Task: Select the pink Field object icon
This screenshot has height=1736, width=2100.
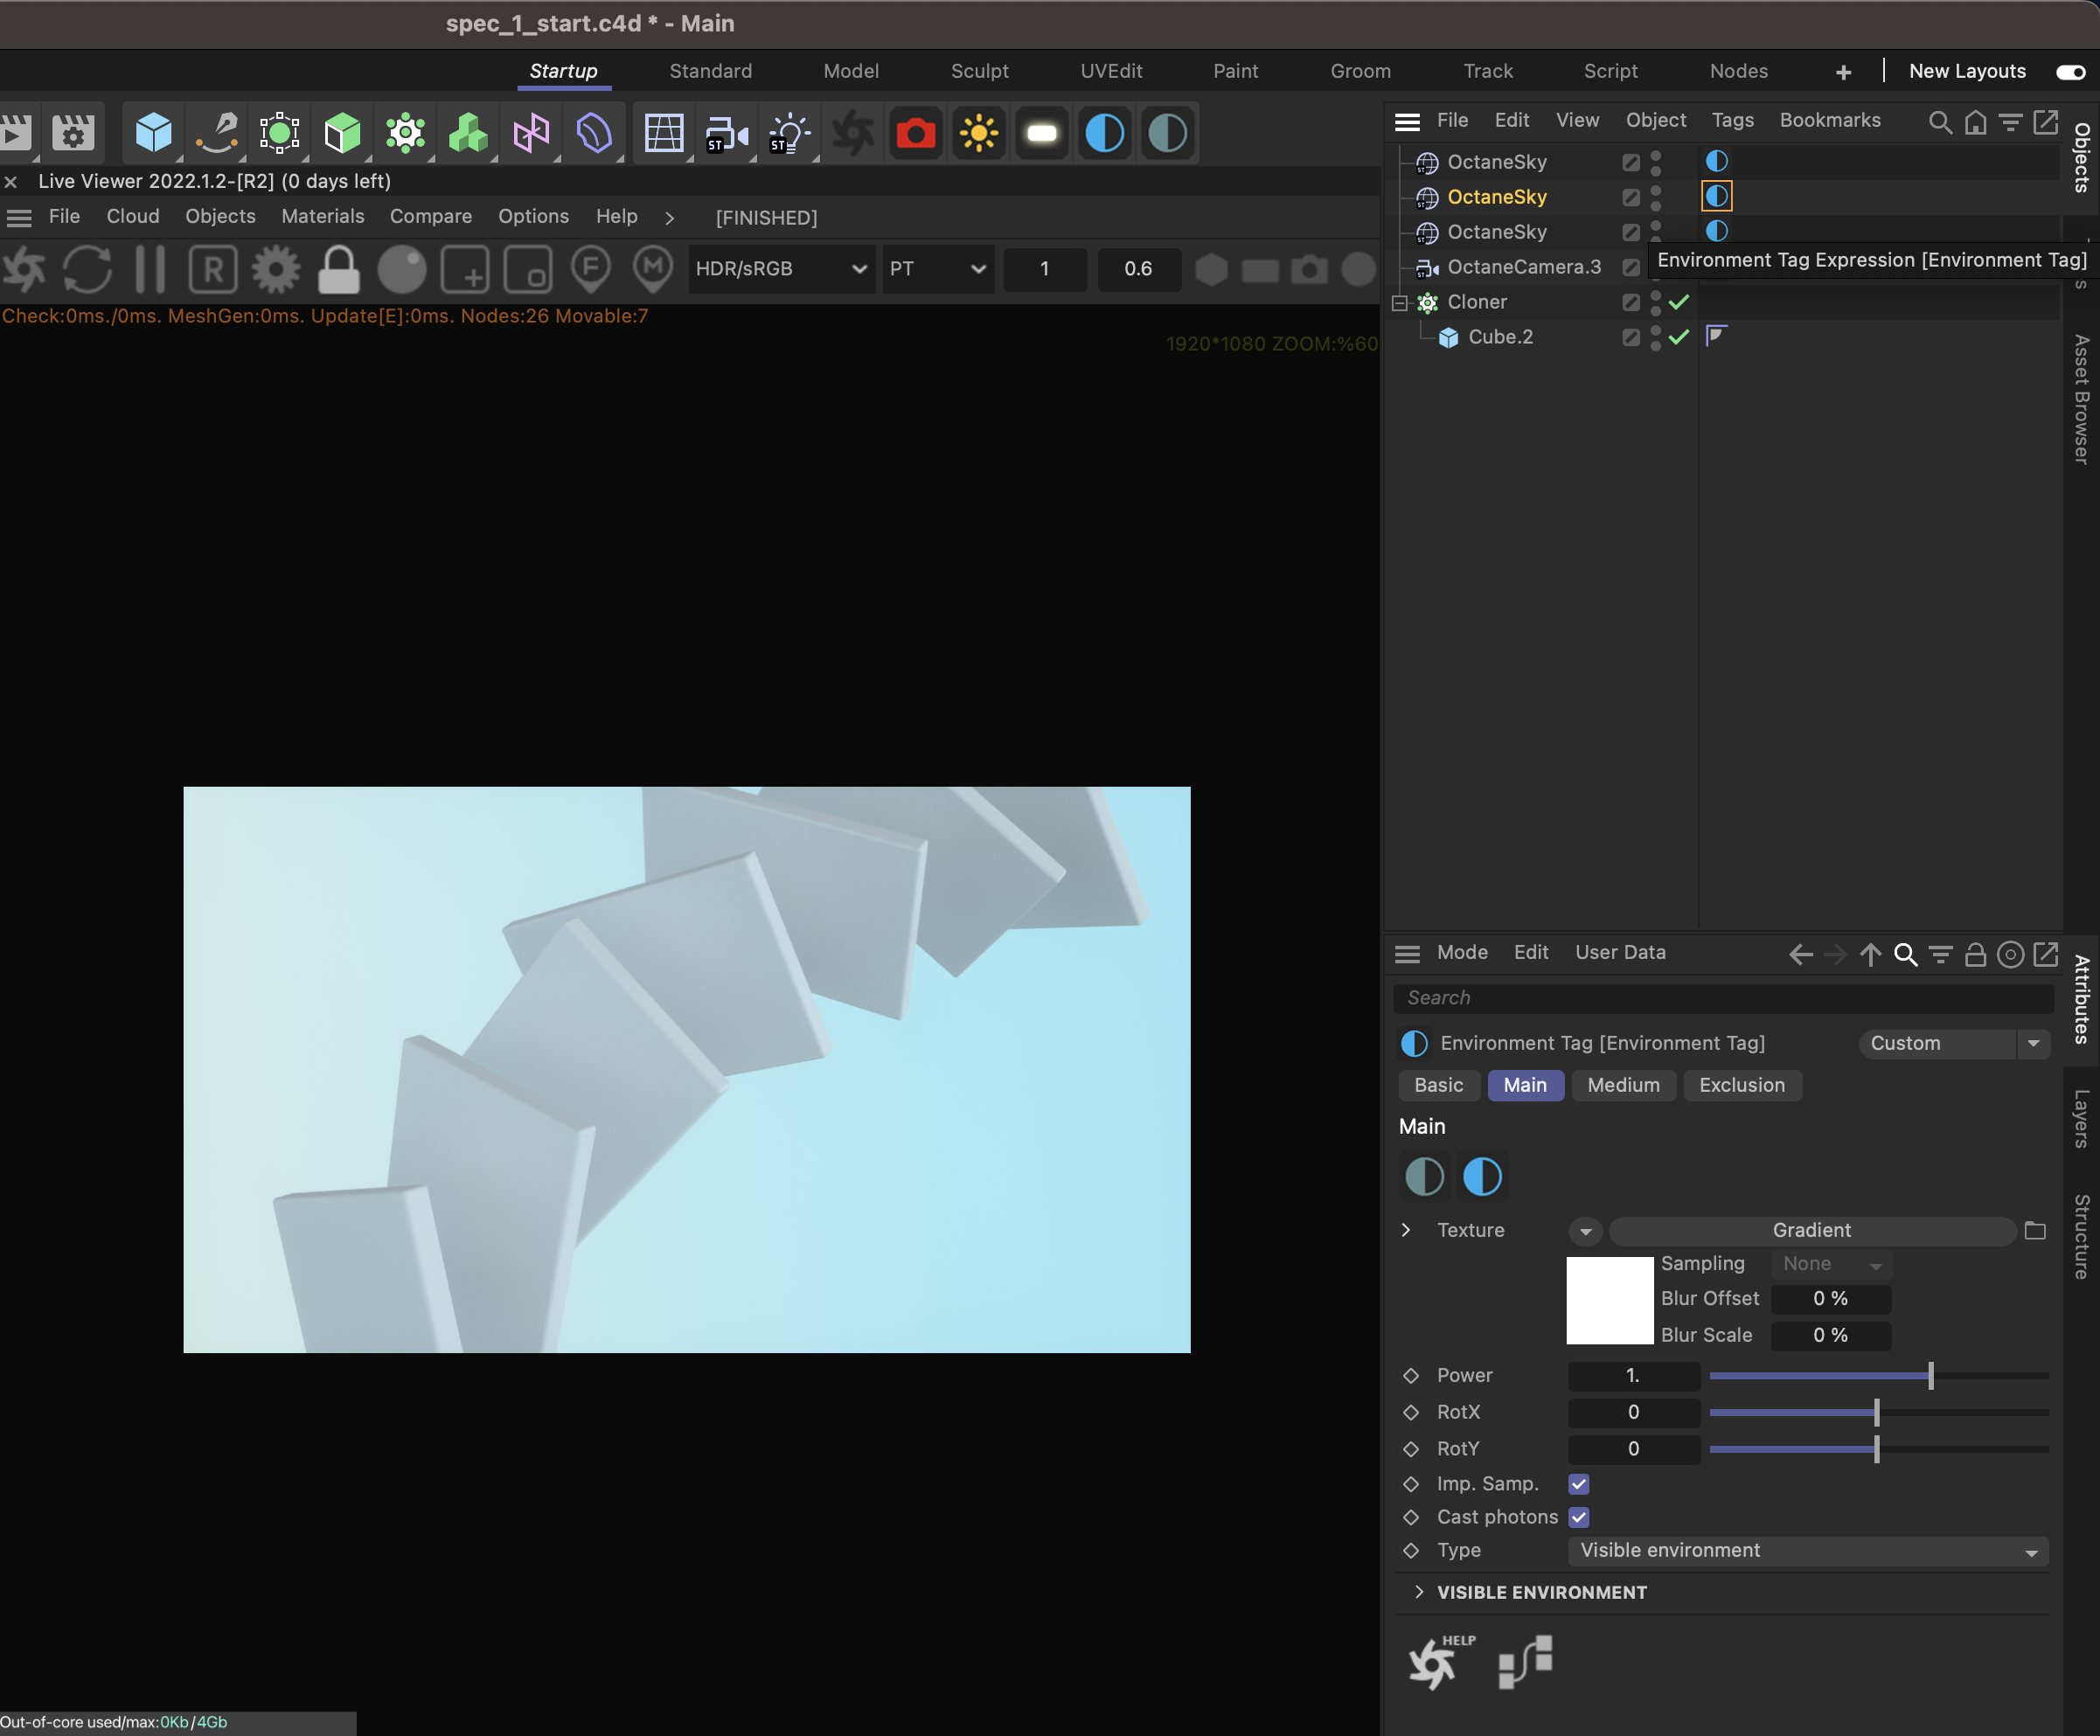Action: tap(531, 132)
